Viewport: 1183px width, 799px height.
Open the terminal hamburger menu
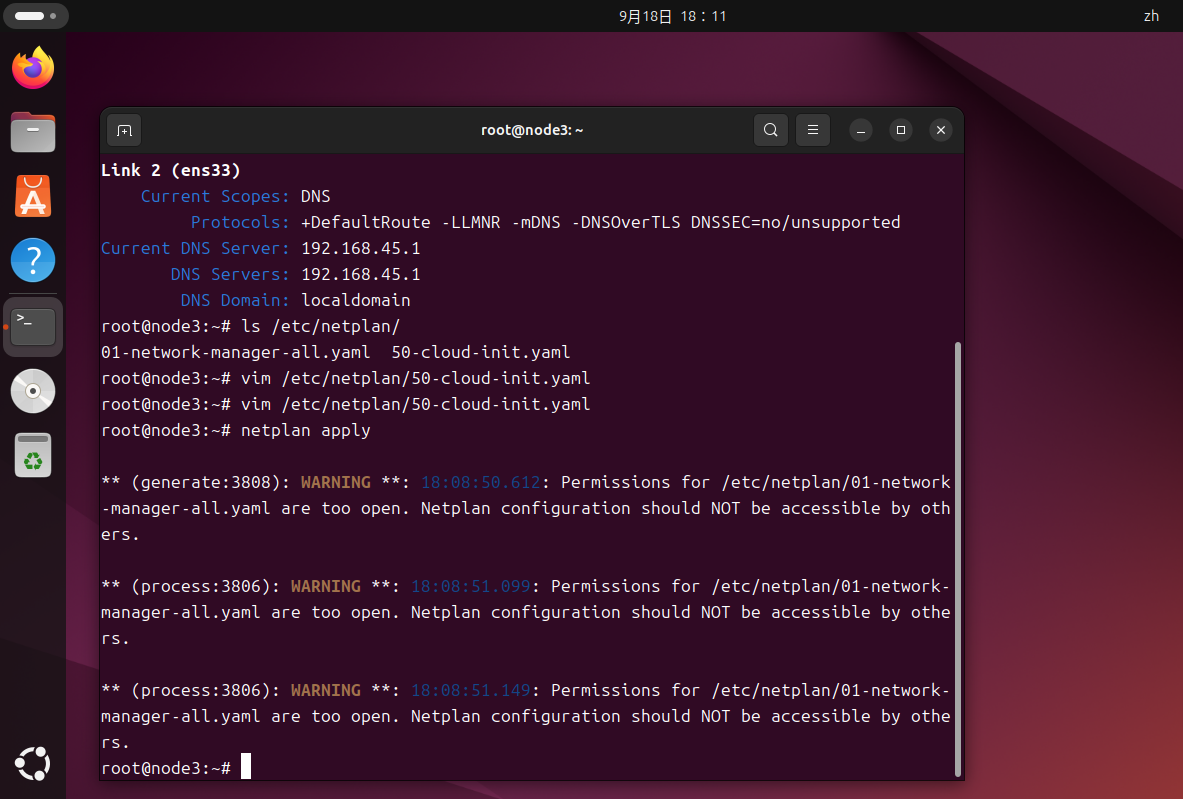(x=813, y=130)
